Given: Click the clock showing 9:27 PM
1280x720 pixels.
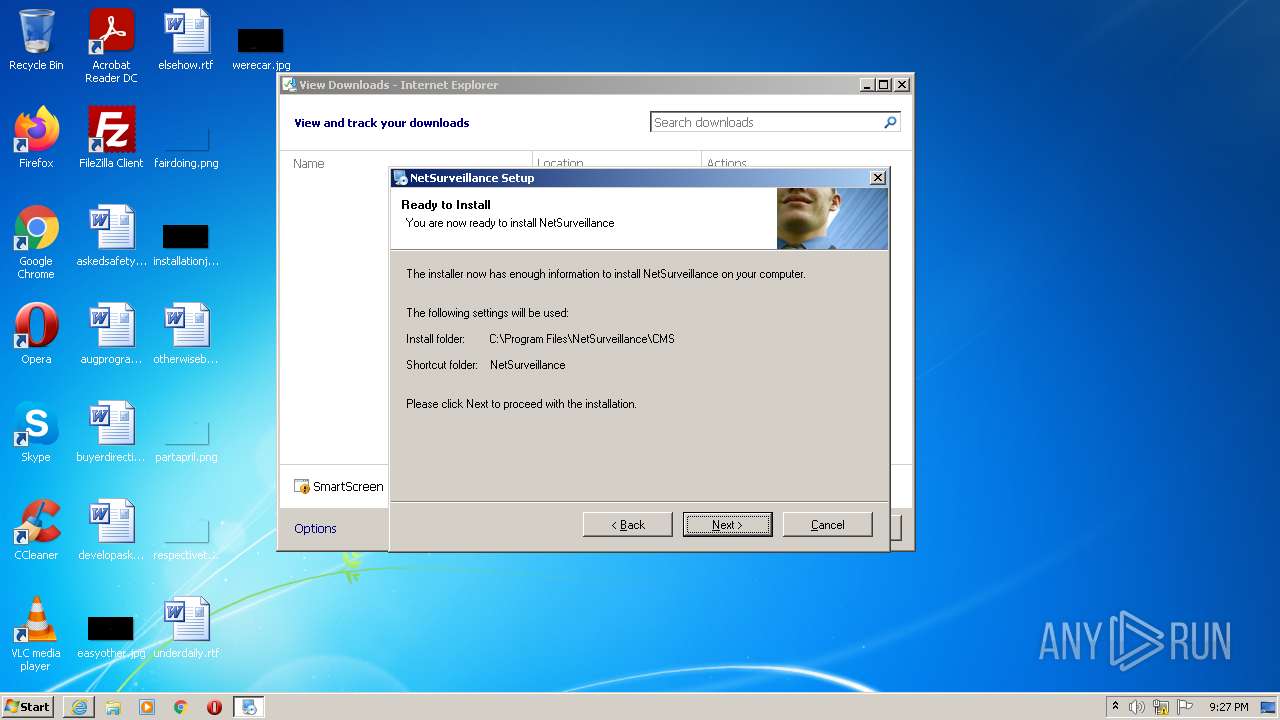Looking at the screenshot, I should pyautogui.click(x=1228, y=707).
